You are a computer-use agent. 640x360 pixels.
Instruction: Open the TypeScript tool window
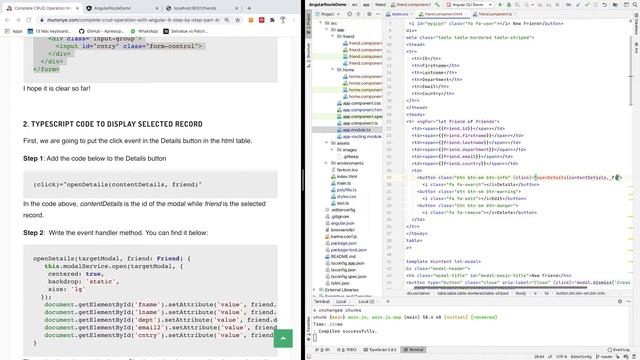pyautogui.click(x=380, y=350)
